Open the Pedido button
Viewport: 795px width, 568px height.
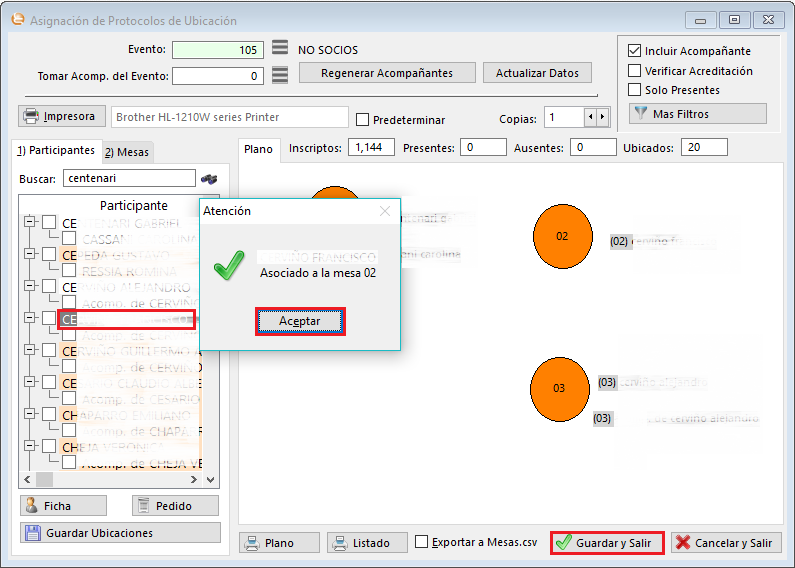(x=174, y=506)
